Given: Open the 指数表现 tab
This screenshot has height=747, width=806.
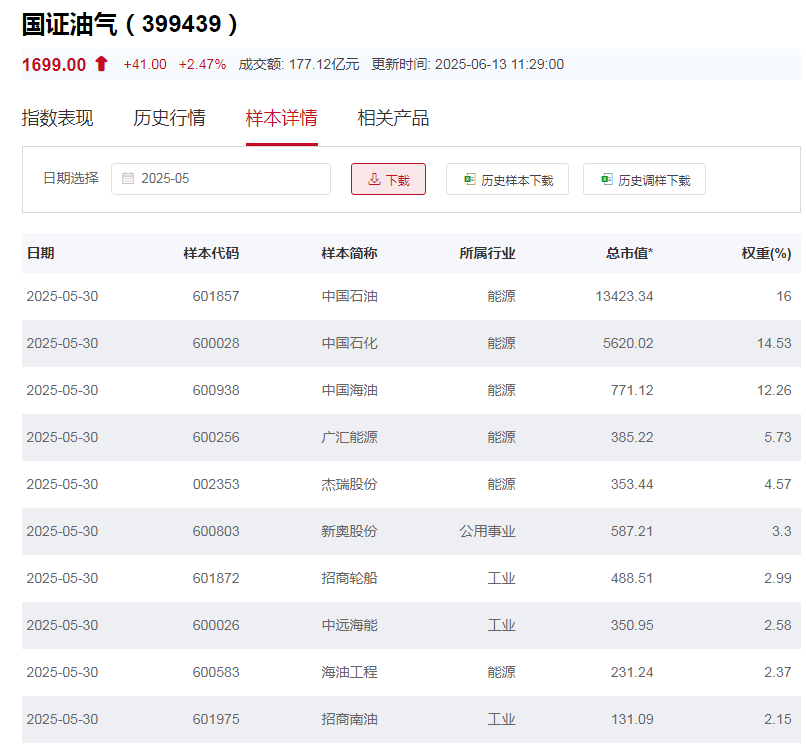Looking at the screenshot, I should pos(57,118).
